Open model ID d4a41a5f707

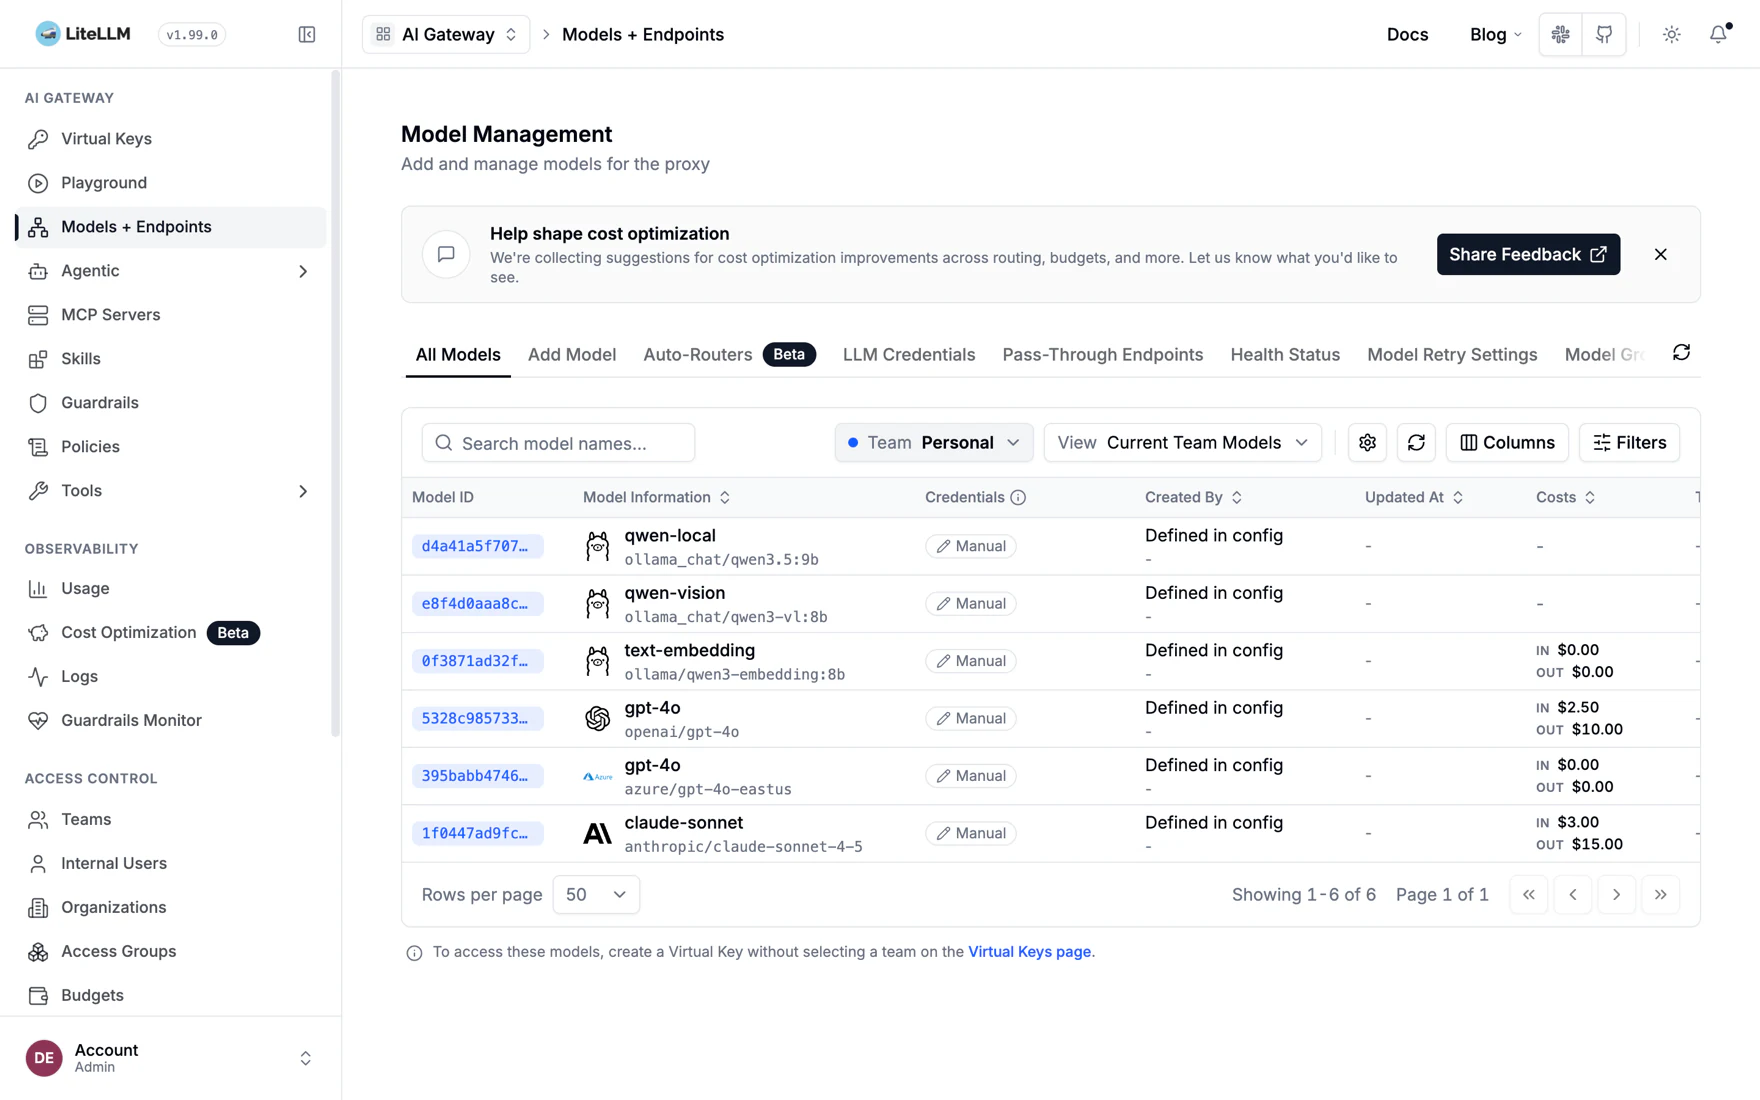click(x=477, y=547)
